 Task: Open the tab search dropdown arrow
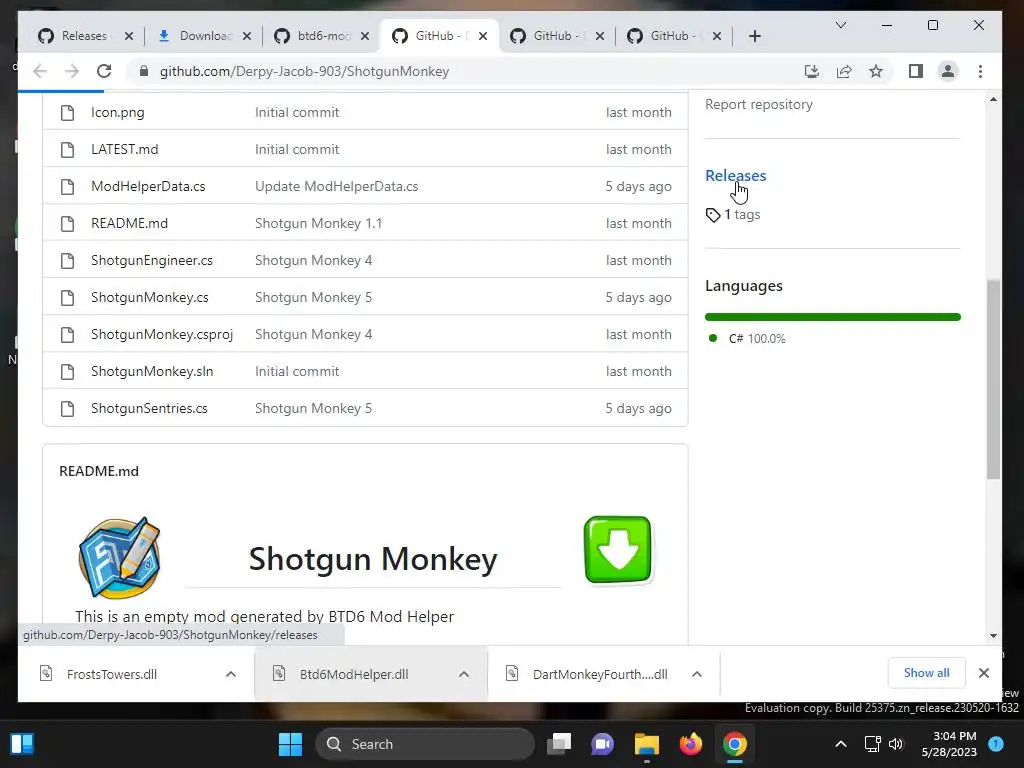point(841,25)
